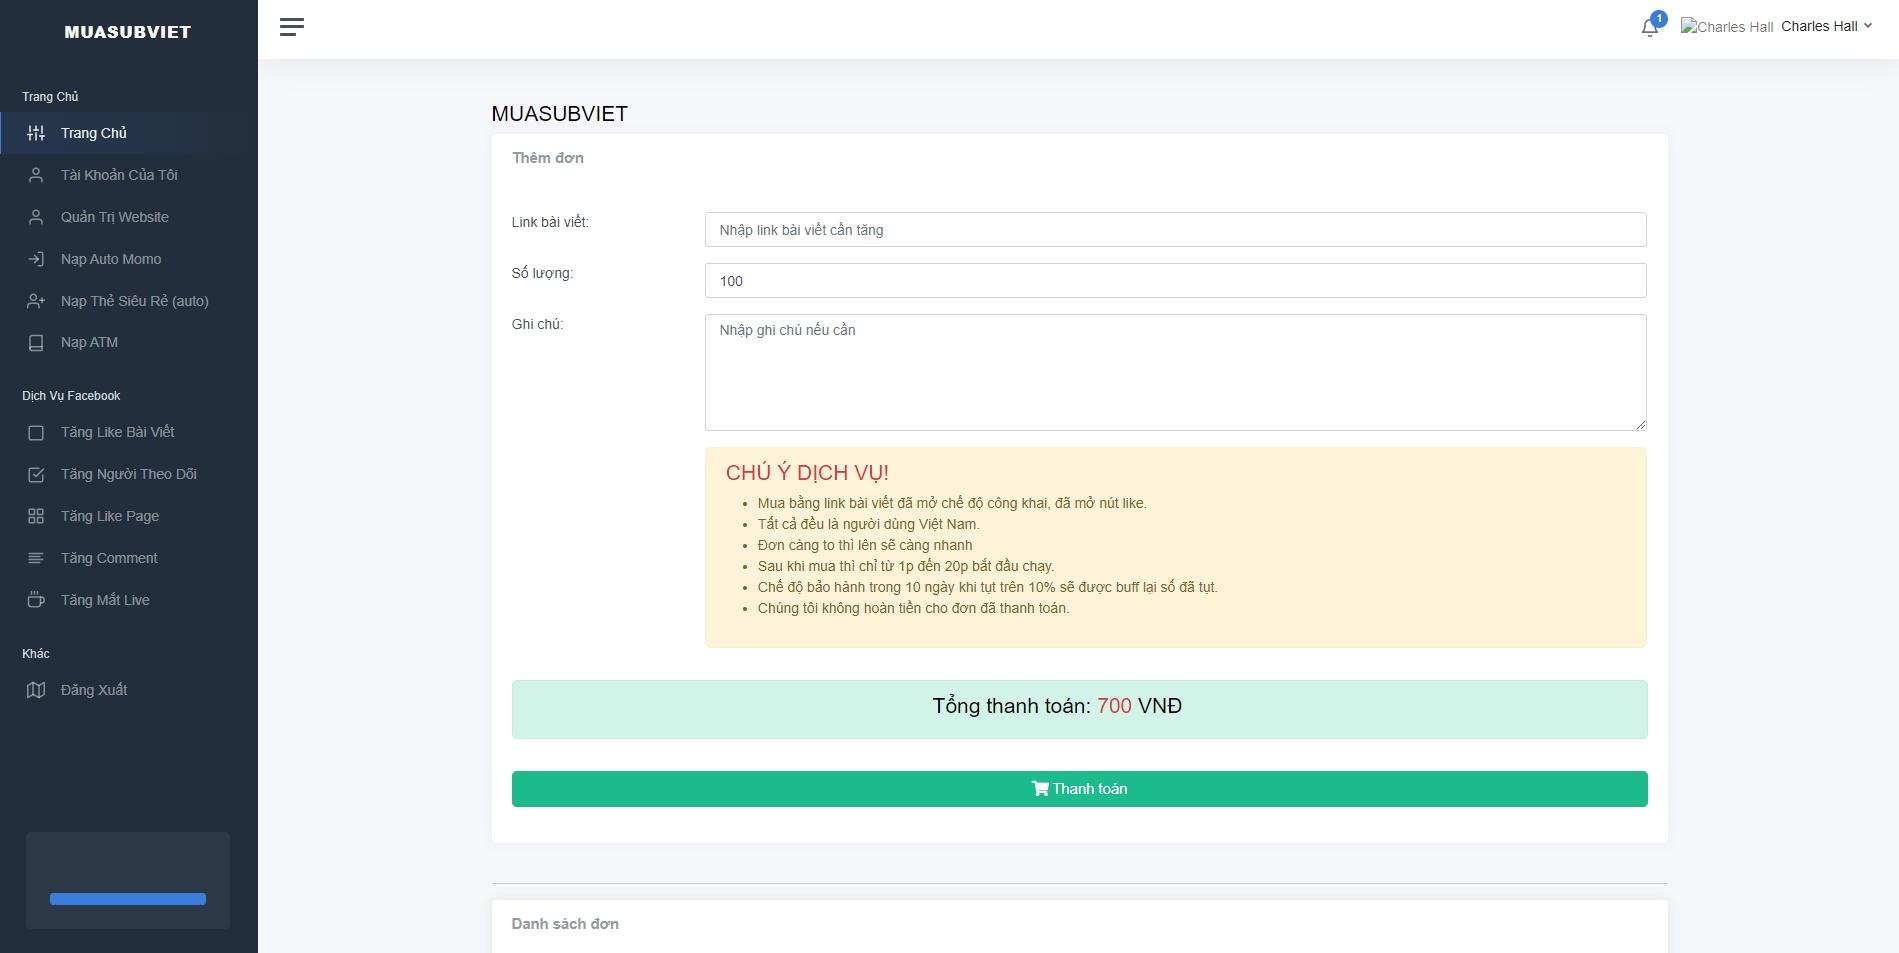Click the Tài Khoản Của Tôi user icon
Image resolution: width=1899 pixels, height=953 pixels.
pyautogui.click(x=36, y=175)
